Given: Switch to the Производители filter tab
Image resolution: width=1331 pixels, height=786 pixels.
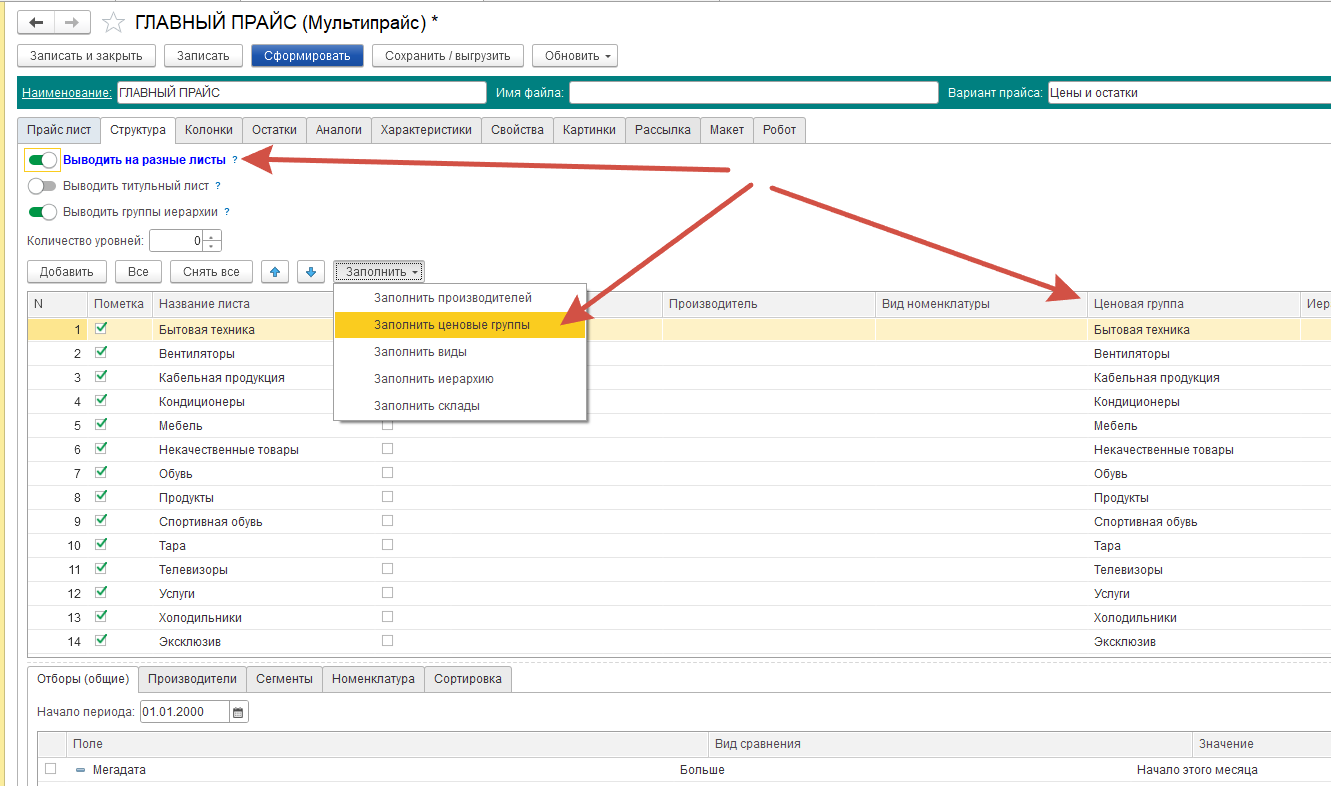Looking at the screenshot, I should click(192, 679).
